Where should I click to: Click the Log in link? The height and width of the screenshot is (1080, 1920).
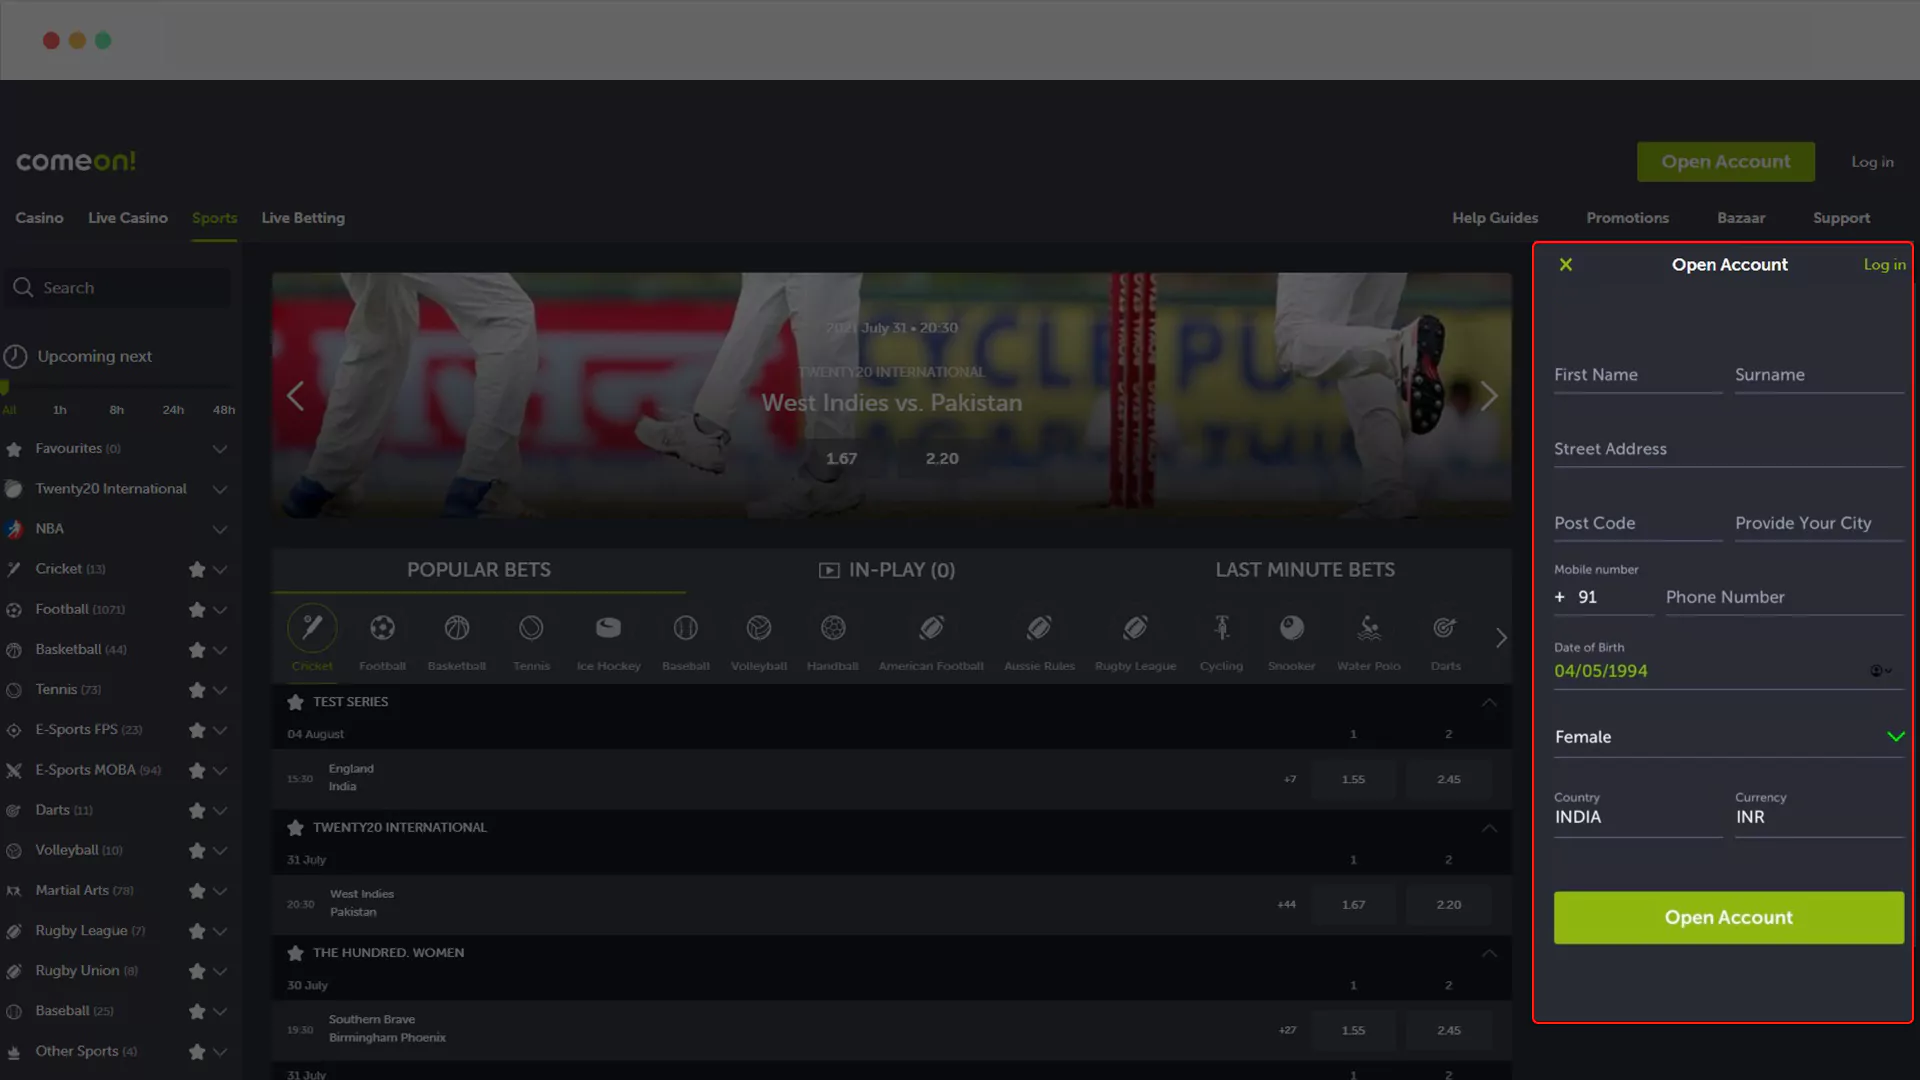1884,264
